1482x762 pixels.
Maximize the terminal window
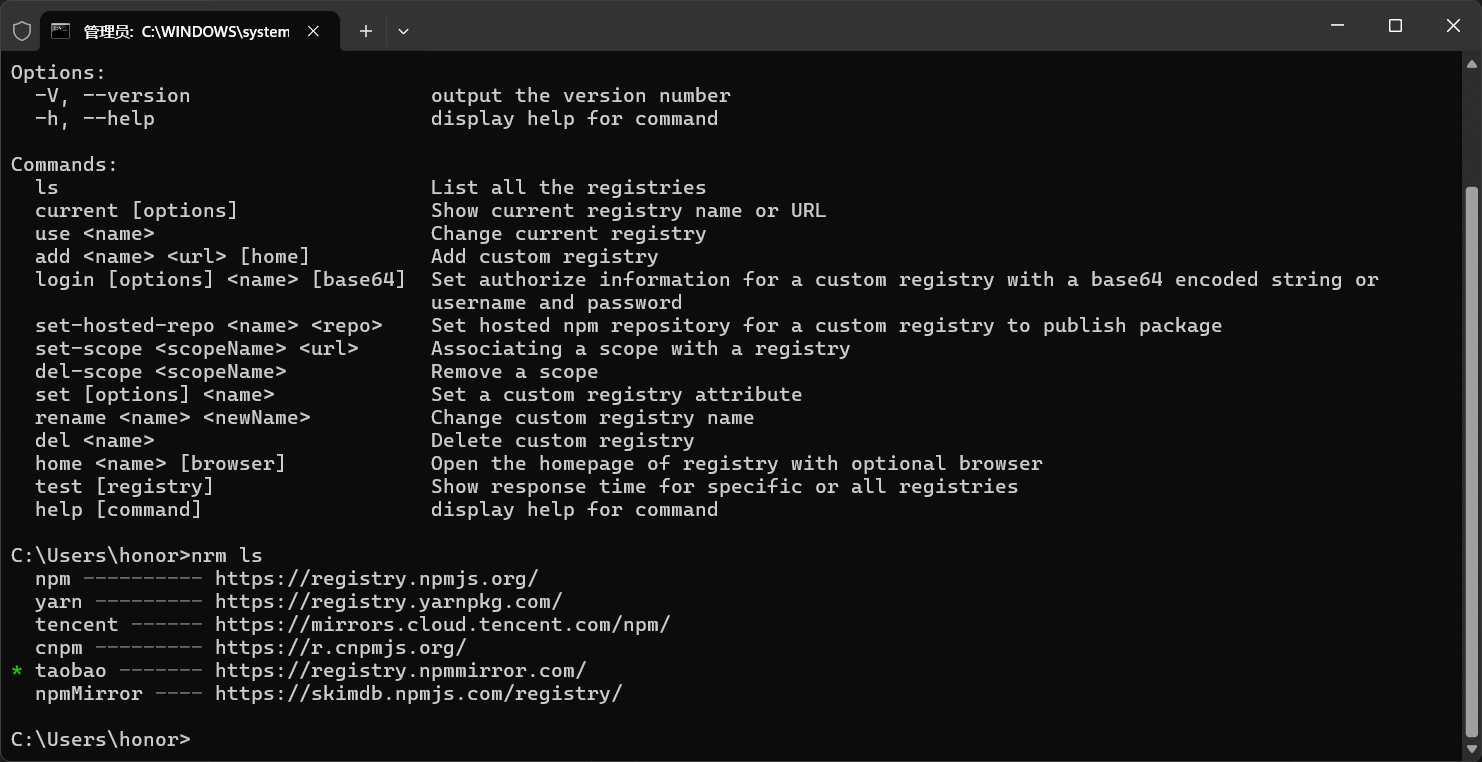point(1396,26)
